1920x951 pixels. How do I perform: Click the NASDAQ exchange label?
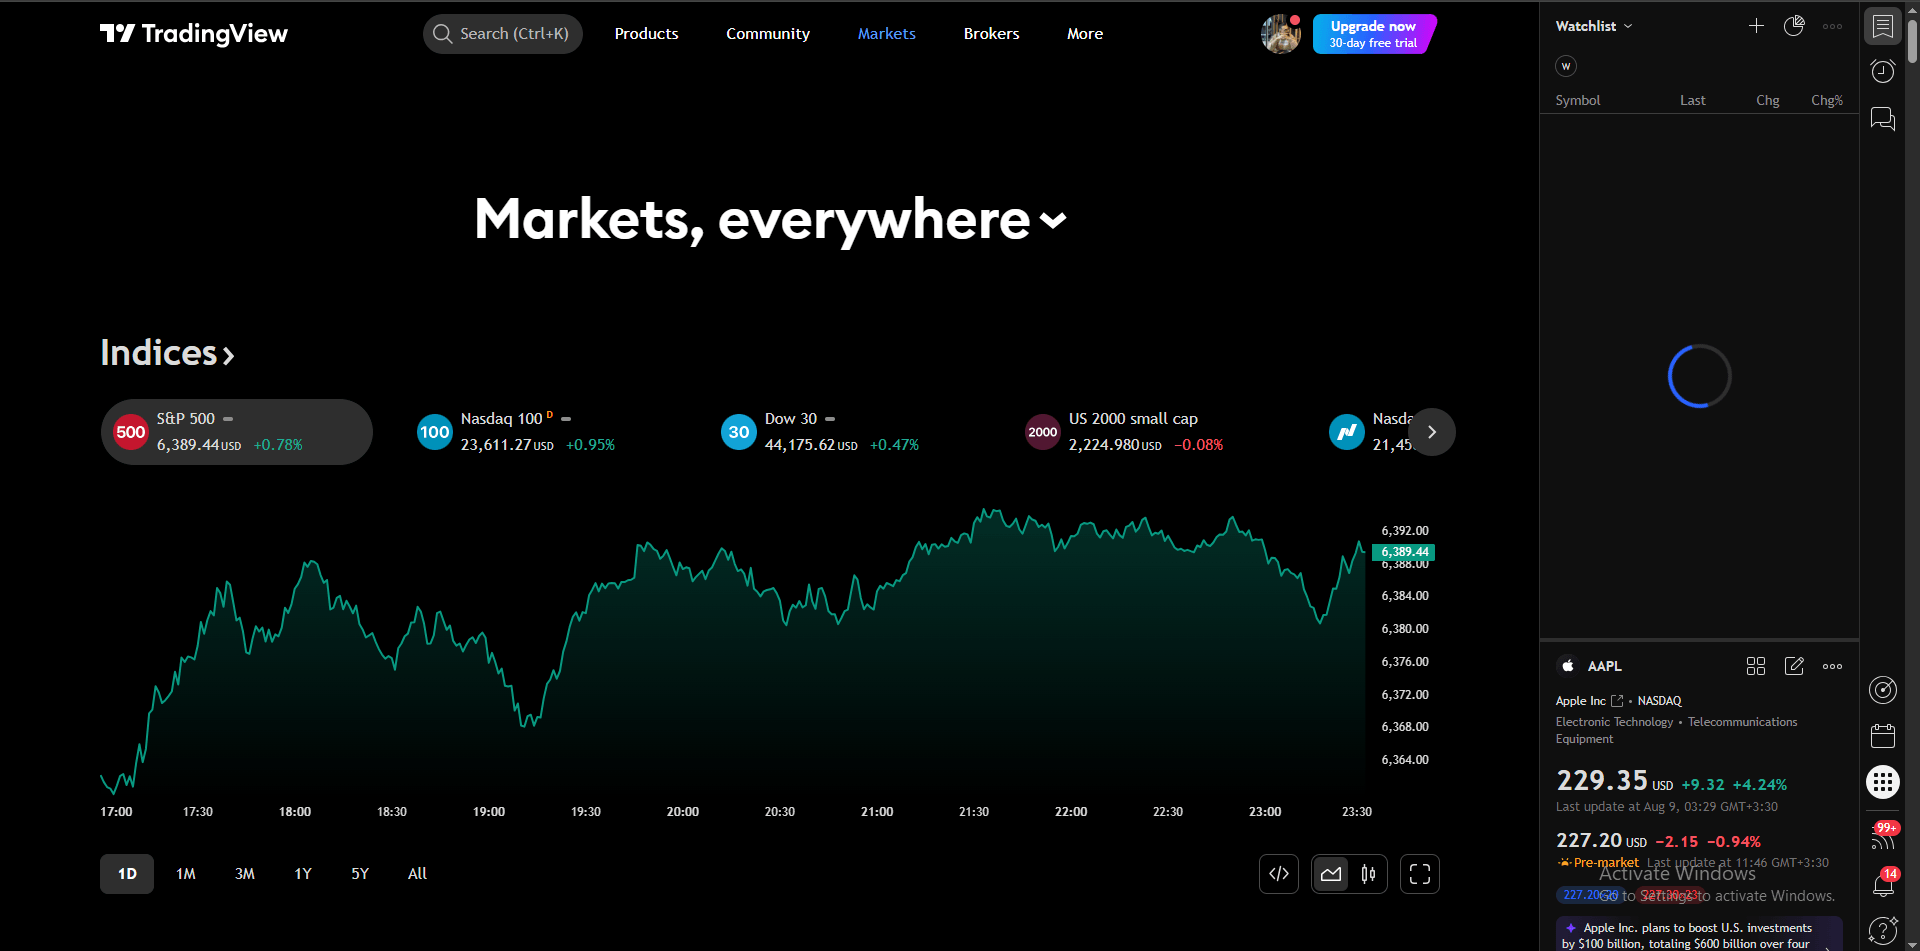pyautogui.click(x=1659, y=701)
